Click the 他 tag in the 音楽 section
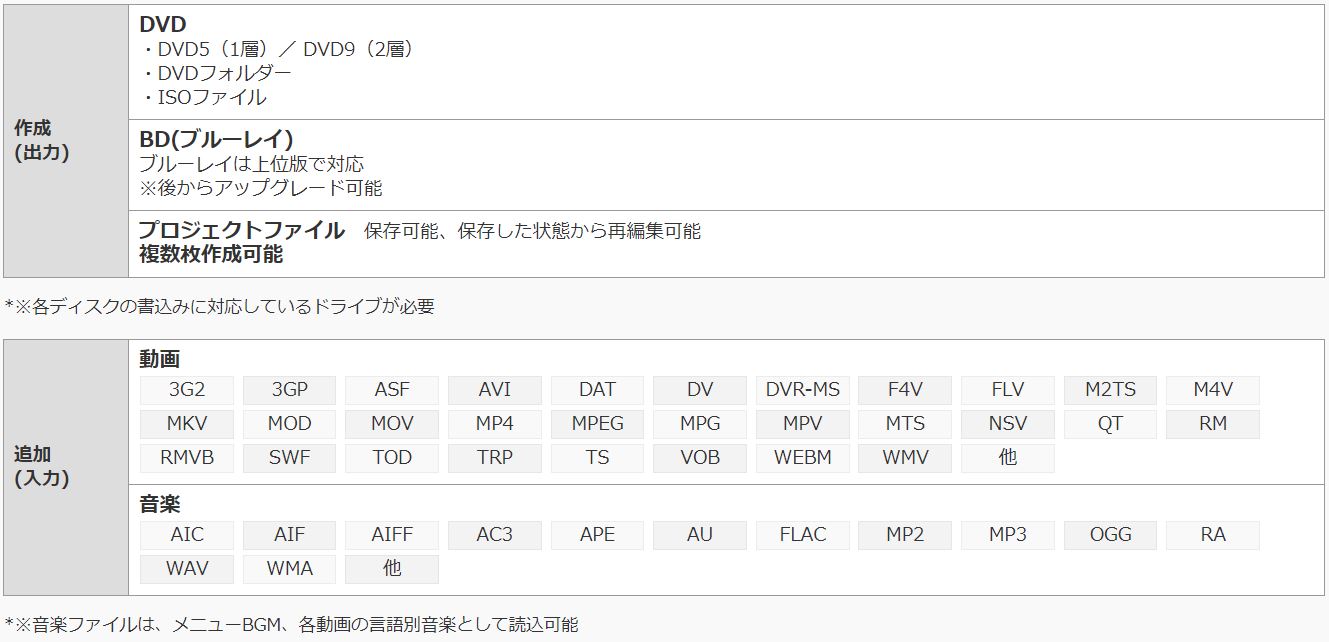The width and height of the screenshot is (1329, 642). click(x=392, y=569)
